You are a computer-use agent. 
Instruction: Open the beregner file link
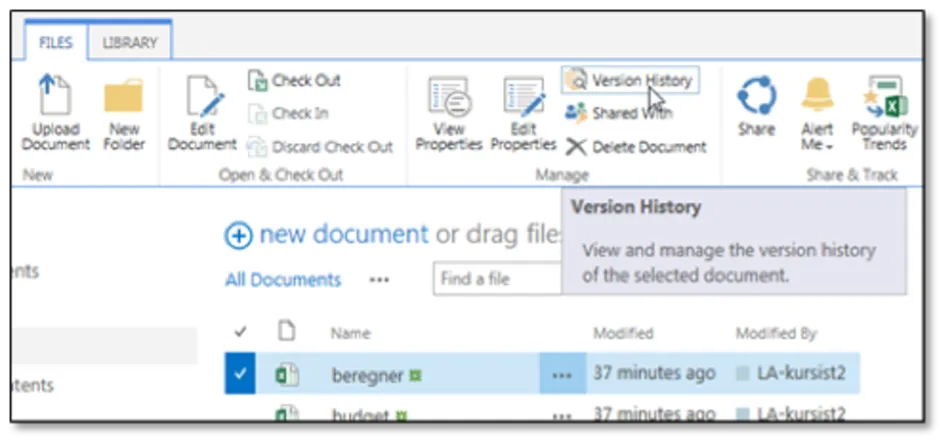pos(367,375)
